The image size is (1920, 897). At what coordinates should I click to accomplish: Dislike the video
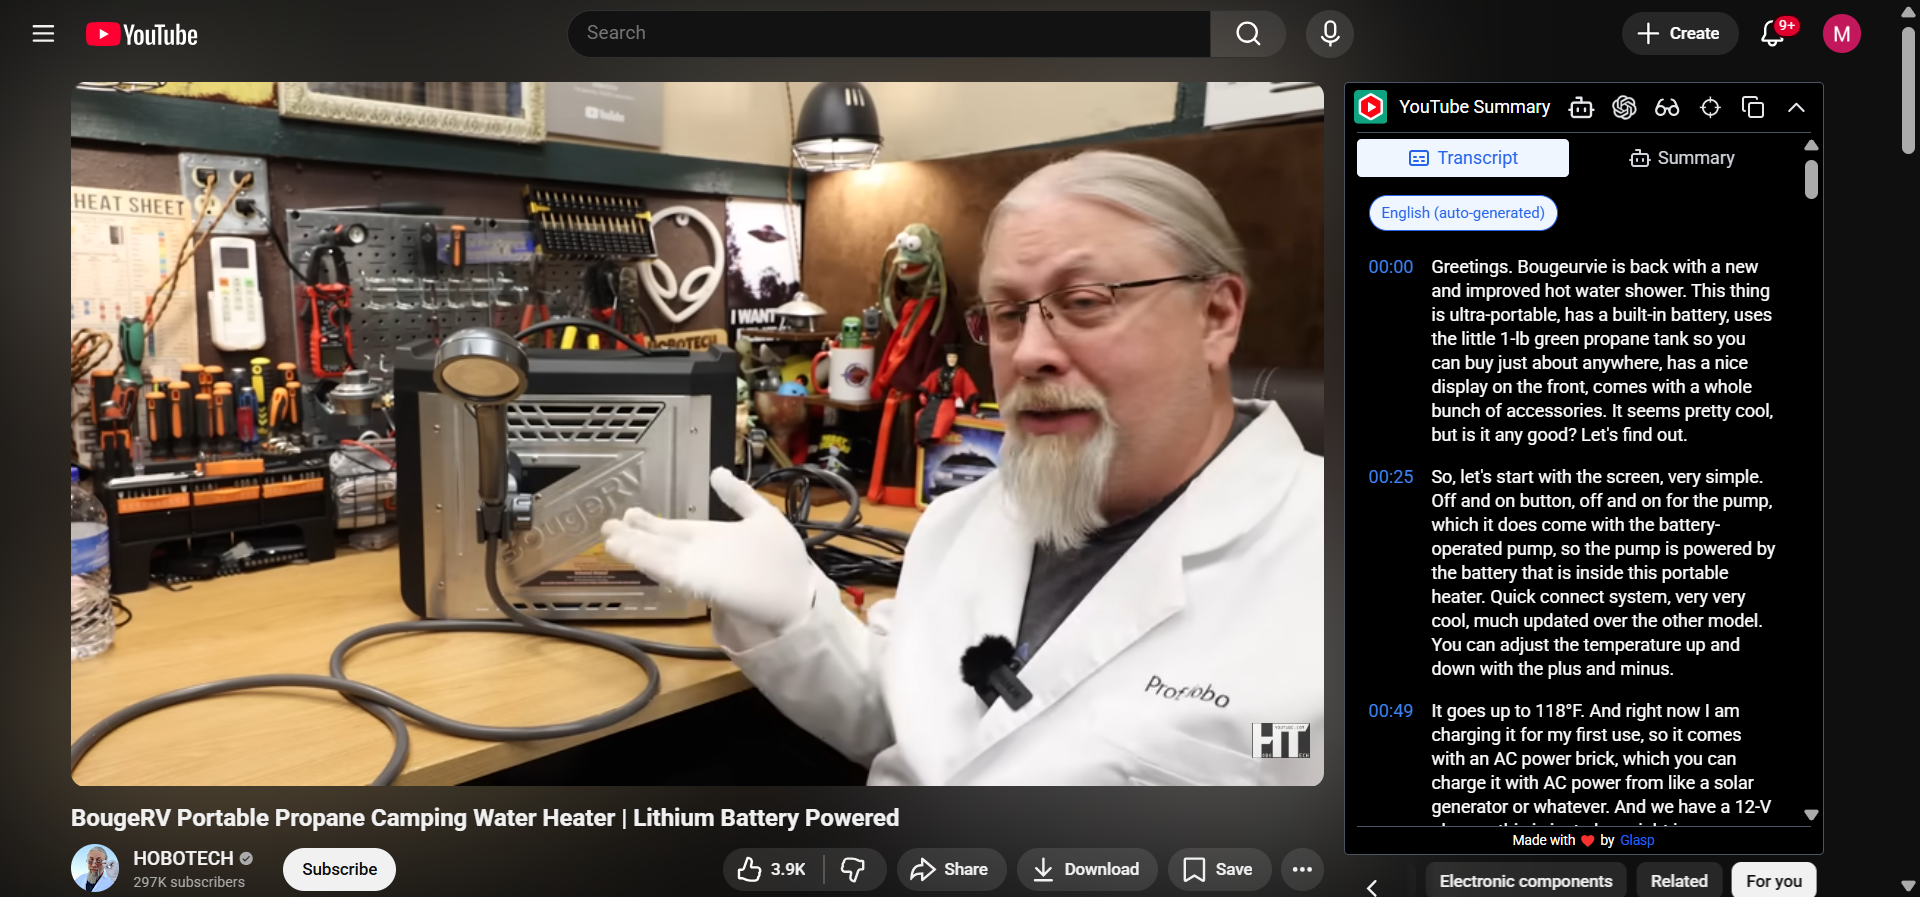(x=854, y=869)
